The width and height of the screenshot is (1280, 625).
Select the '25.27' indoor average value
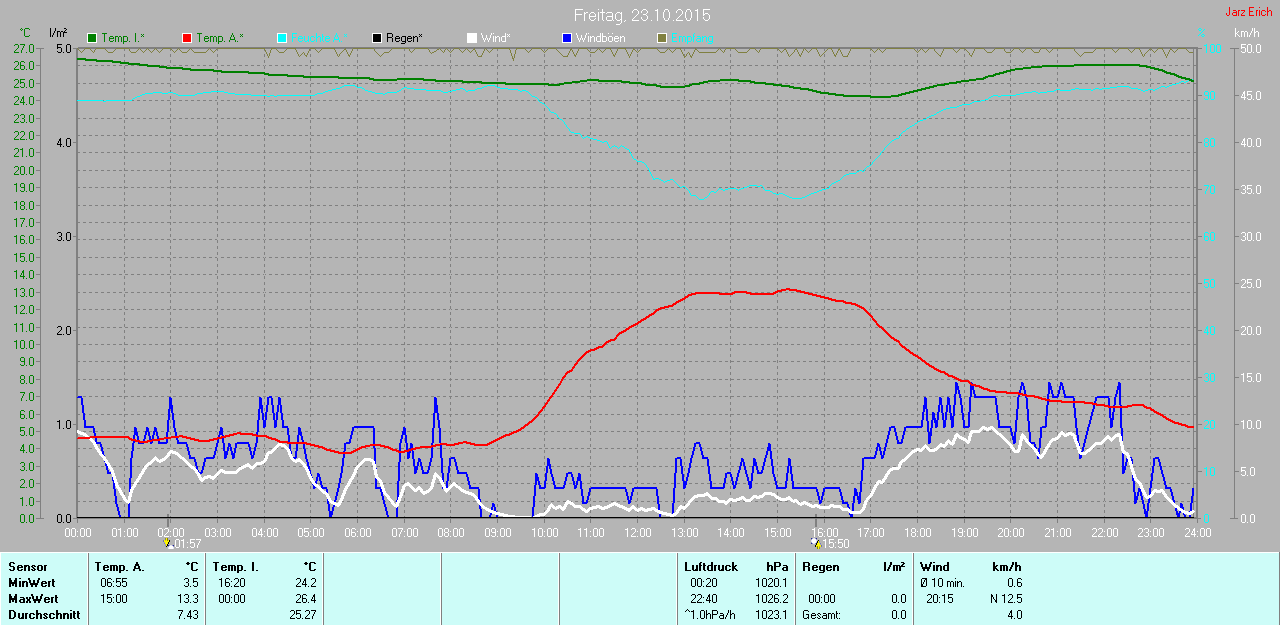(x=303, y=615)
